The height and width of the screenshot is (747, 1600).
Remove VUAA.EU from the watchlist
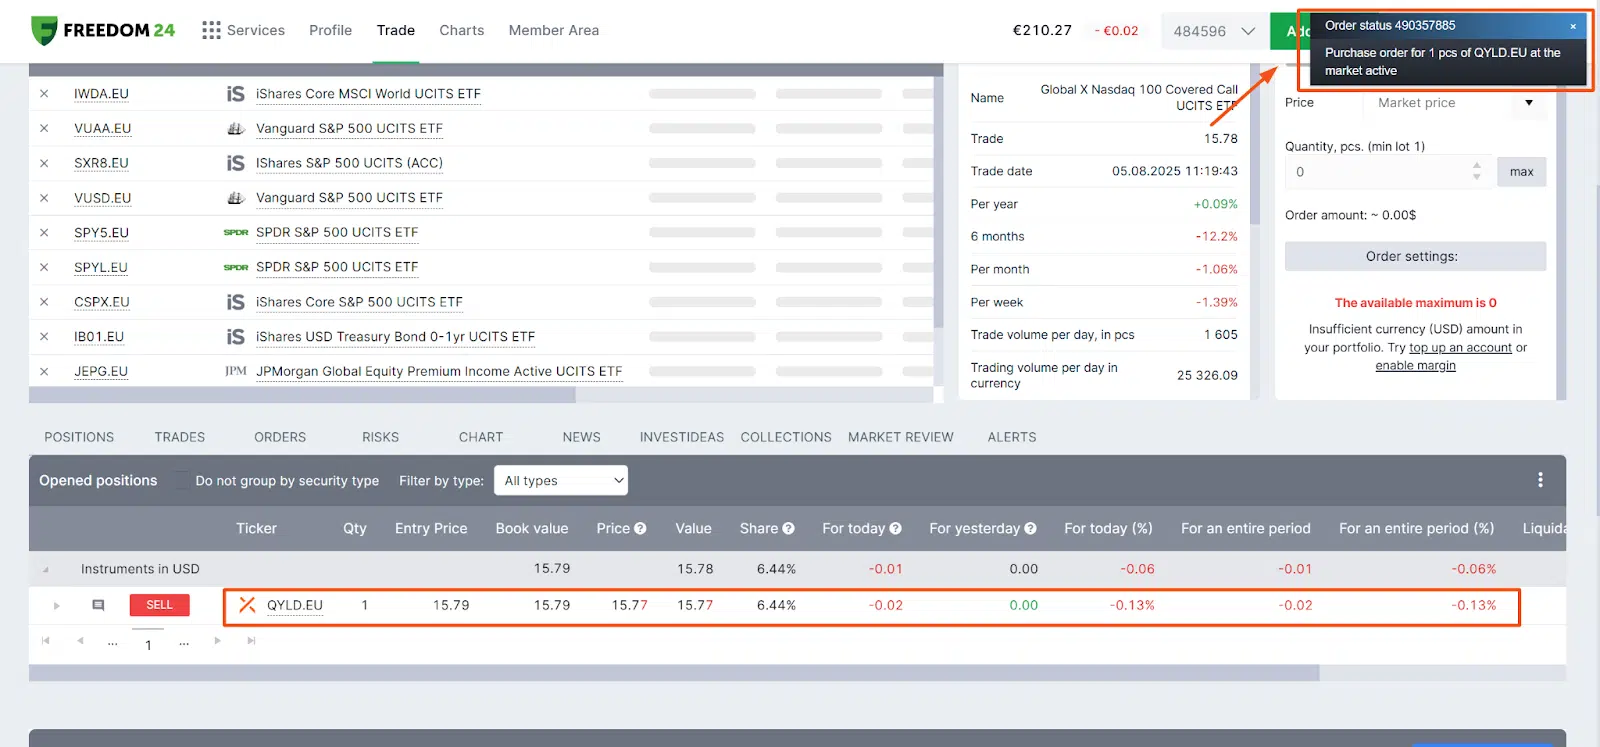pos(44,128)
